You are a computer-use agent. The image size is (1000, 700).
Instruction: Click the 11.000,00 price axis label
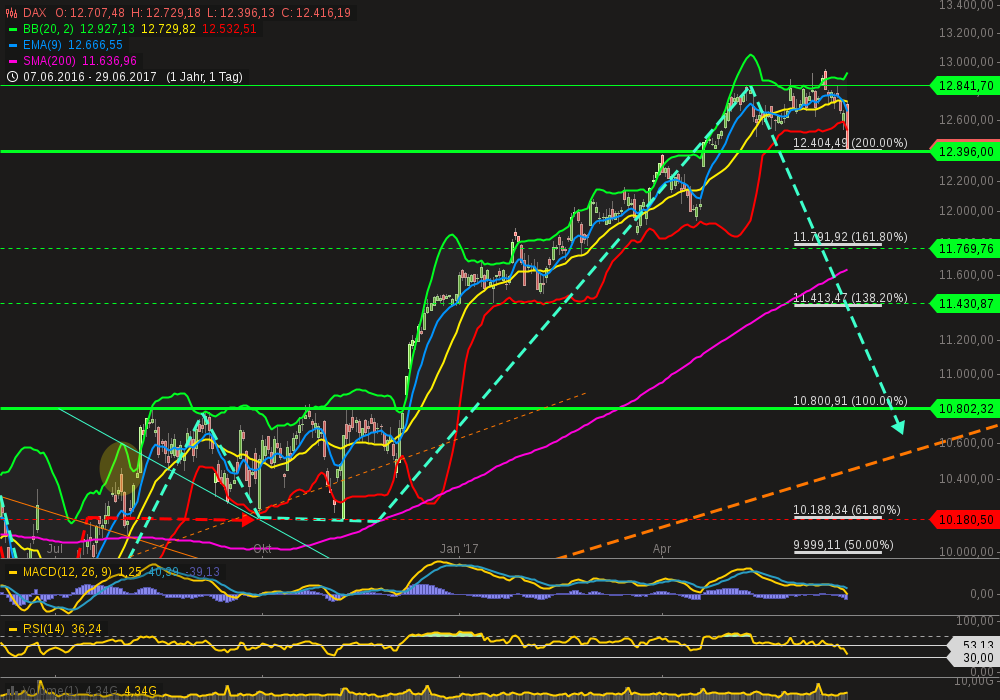point(966,374)
